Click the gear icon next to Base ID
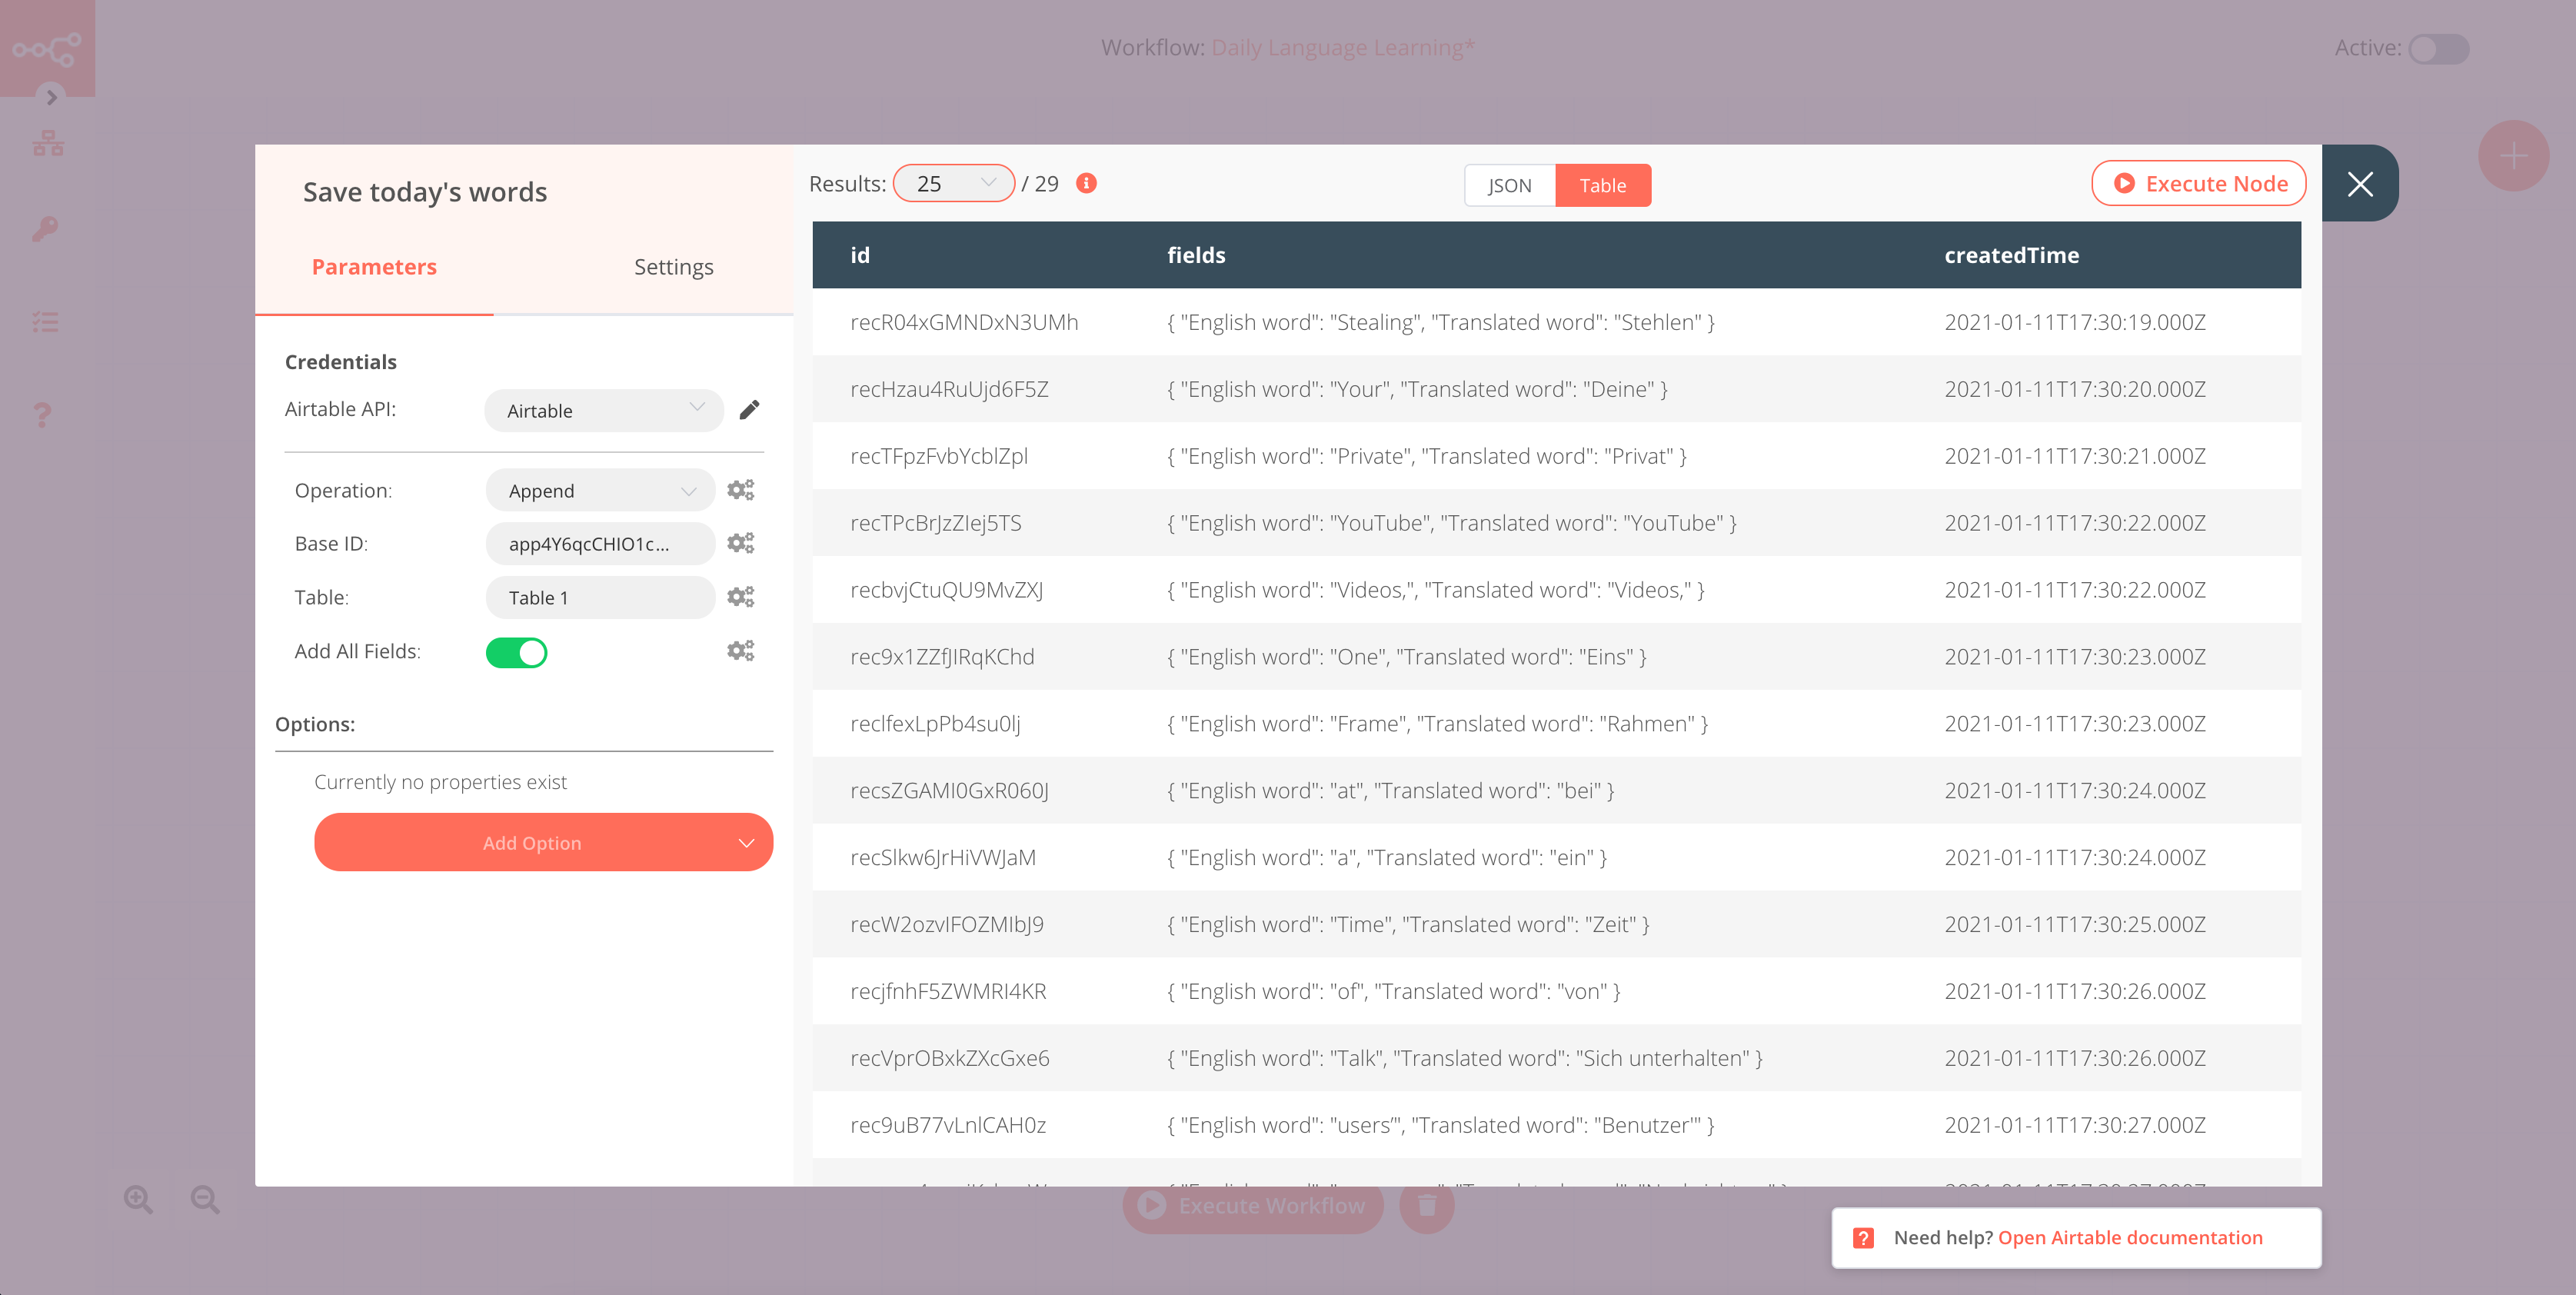 pyautogui.click(x=741, y=544)
